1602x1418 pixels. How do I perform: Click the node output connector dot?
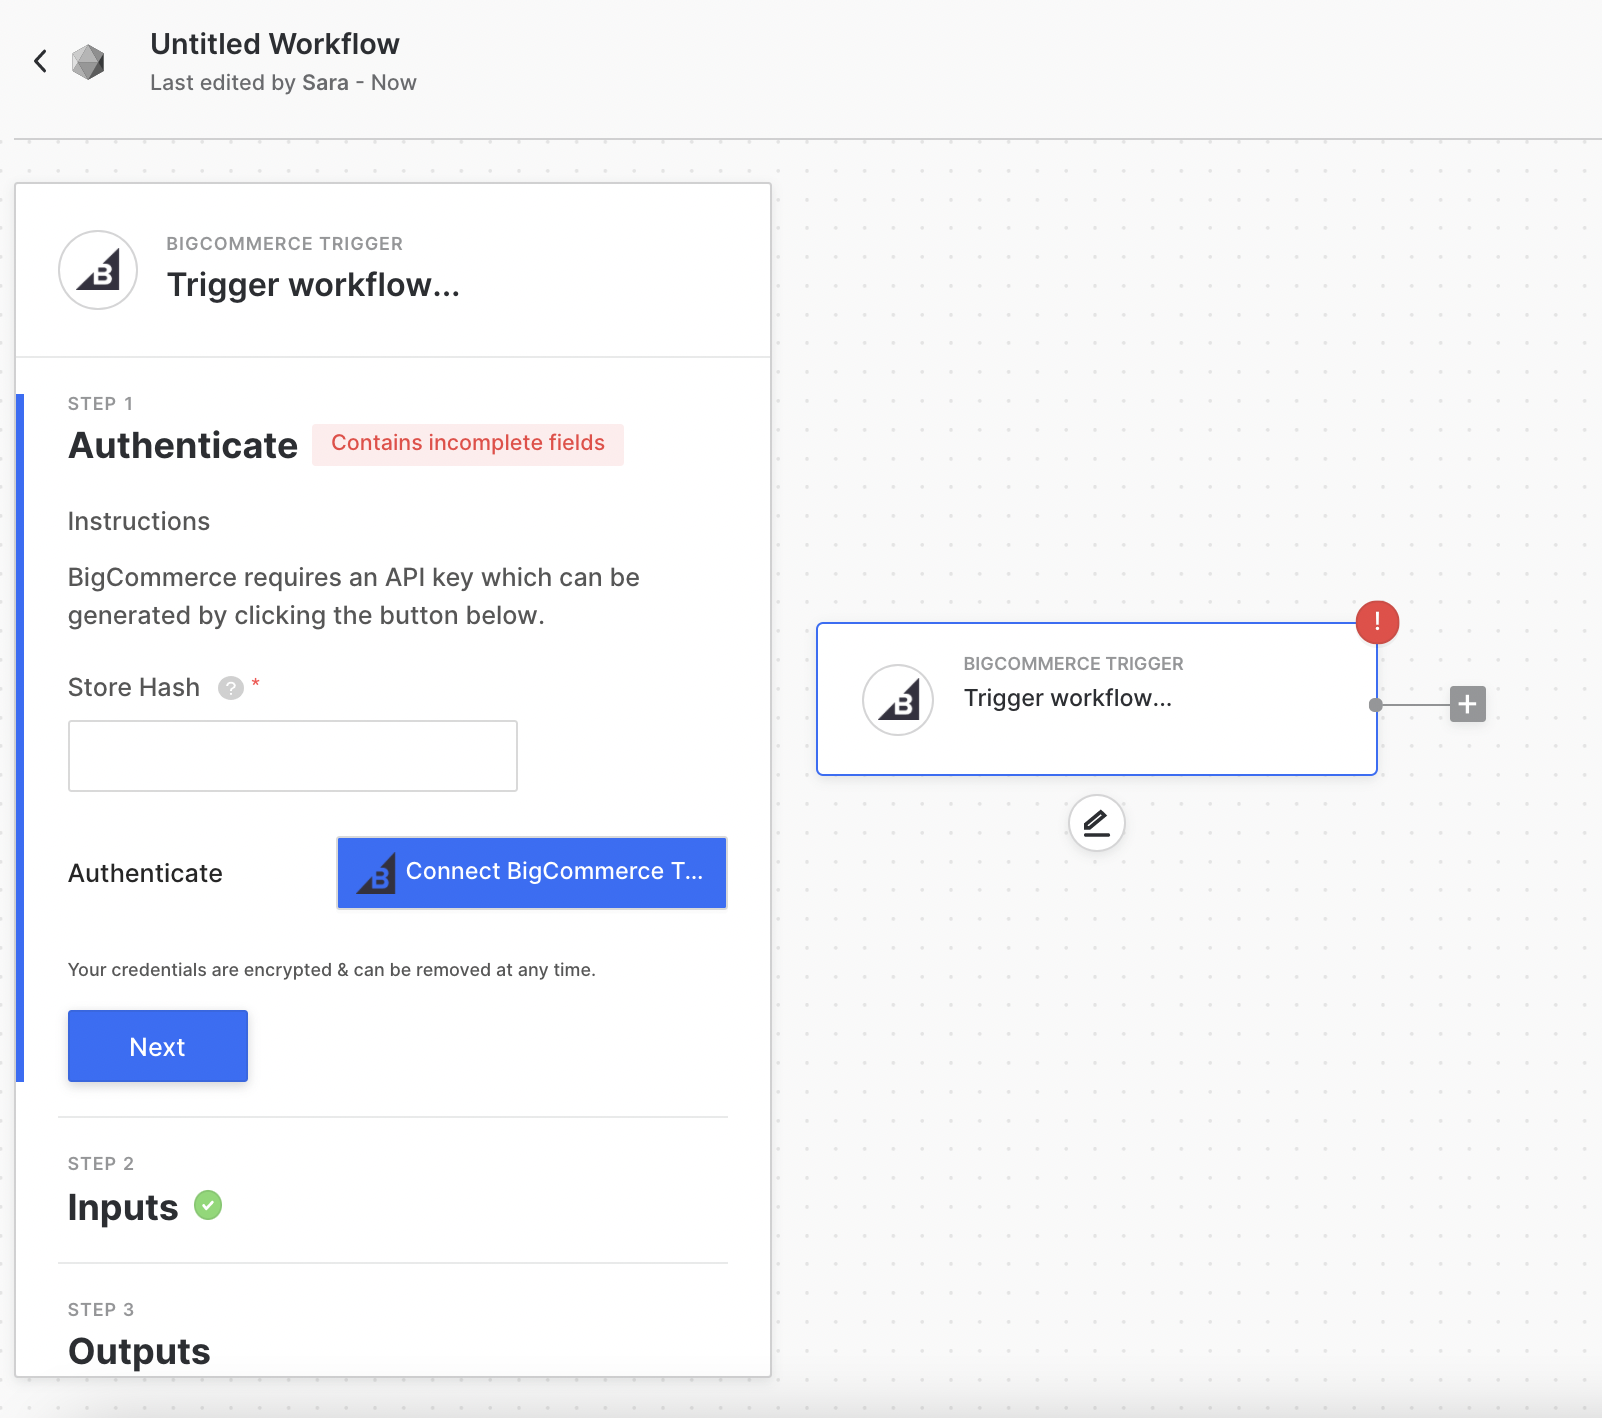tap(1376, 705)
